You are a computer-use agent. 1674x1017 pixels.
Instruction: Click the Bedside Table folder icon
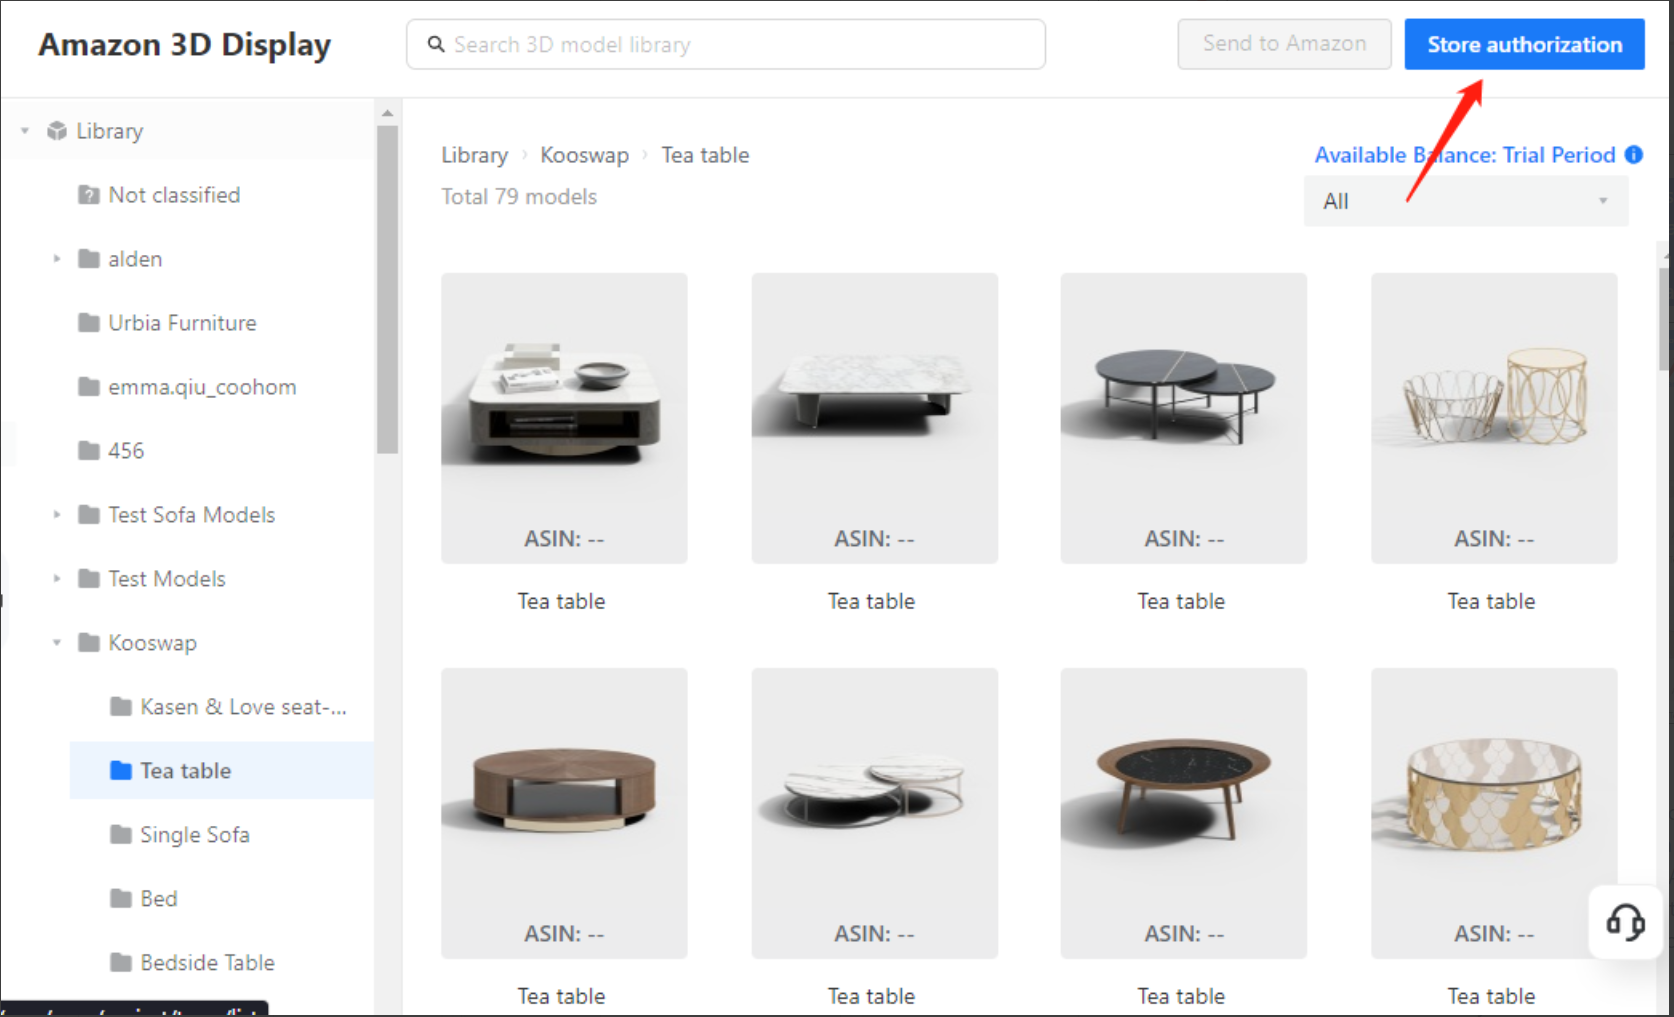click(x=121, y=963)
